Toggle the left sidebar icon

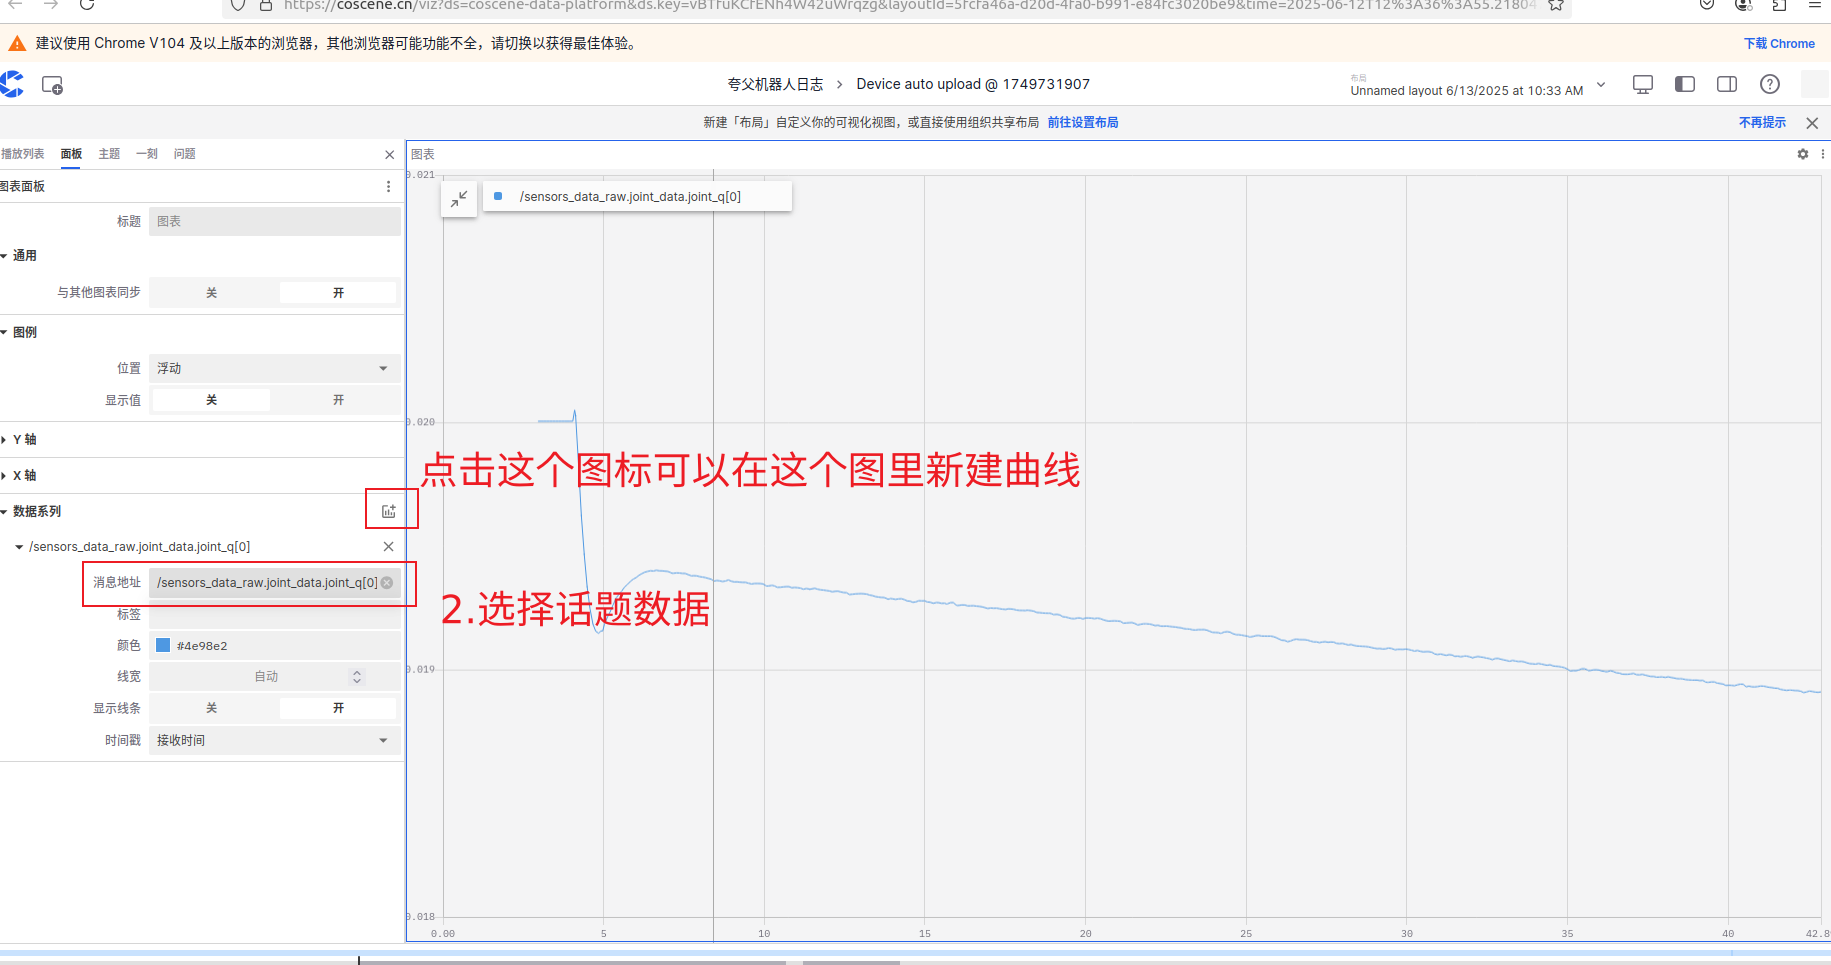(1684, 84)
